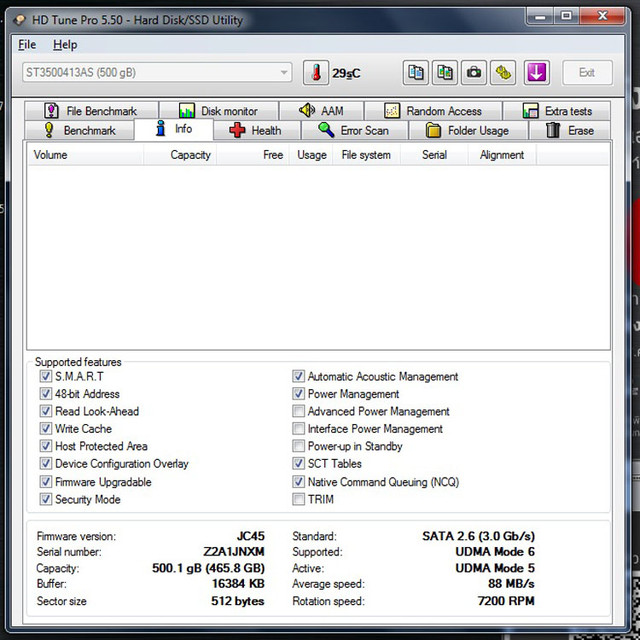Open the Help menu
This screenshot has width=640, height=640.
[x=65, y=44]
